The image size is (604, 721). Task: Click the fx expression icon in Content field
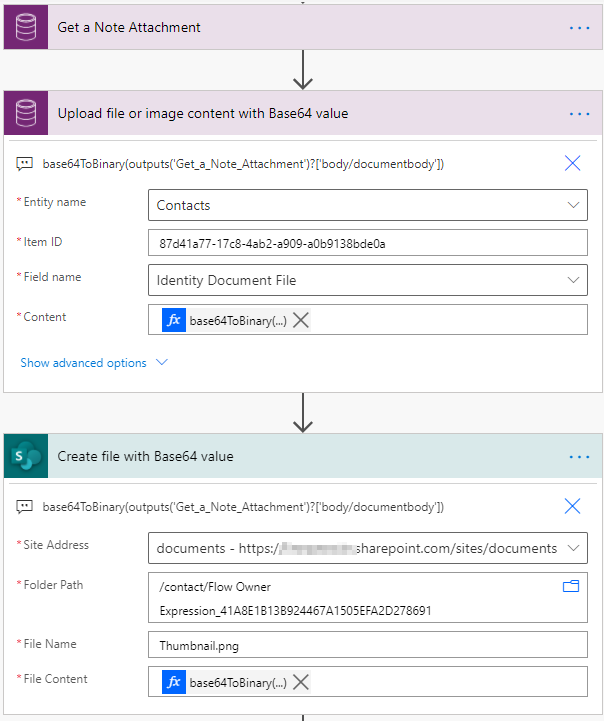(173, 320)
